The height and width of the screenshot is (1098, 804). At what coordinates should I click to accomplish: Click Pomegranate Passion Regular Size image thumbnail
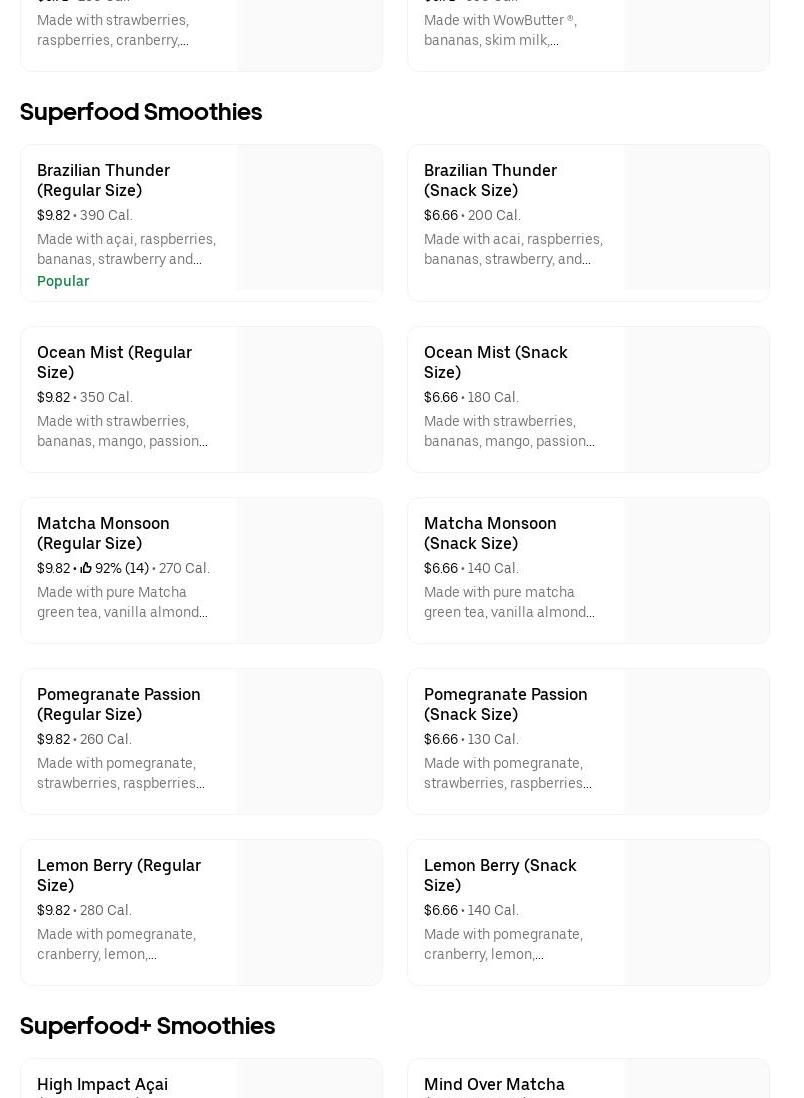coord(309,741)
